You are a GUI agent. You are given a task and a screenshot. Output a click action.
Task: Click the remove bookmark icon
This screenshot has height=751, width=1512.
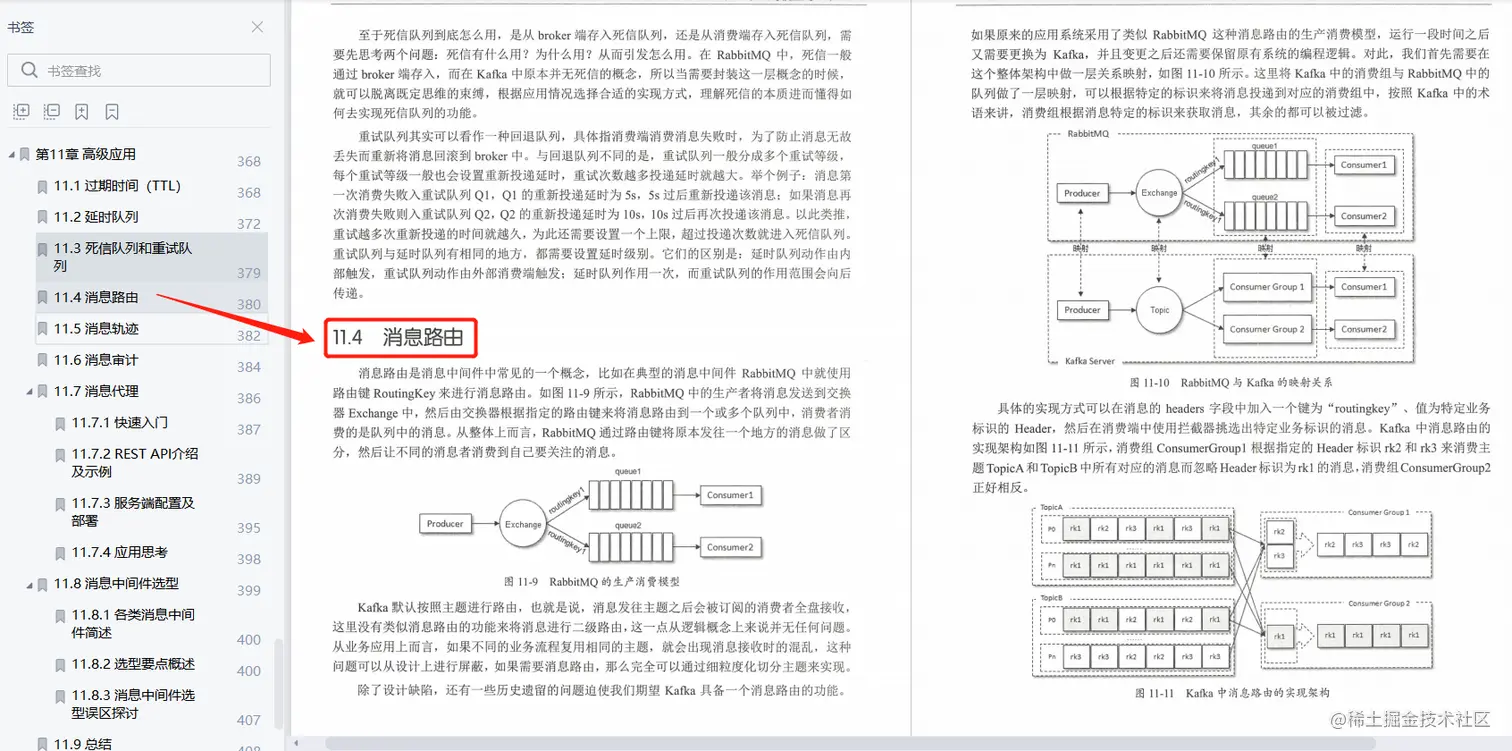point(111,111)
